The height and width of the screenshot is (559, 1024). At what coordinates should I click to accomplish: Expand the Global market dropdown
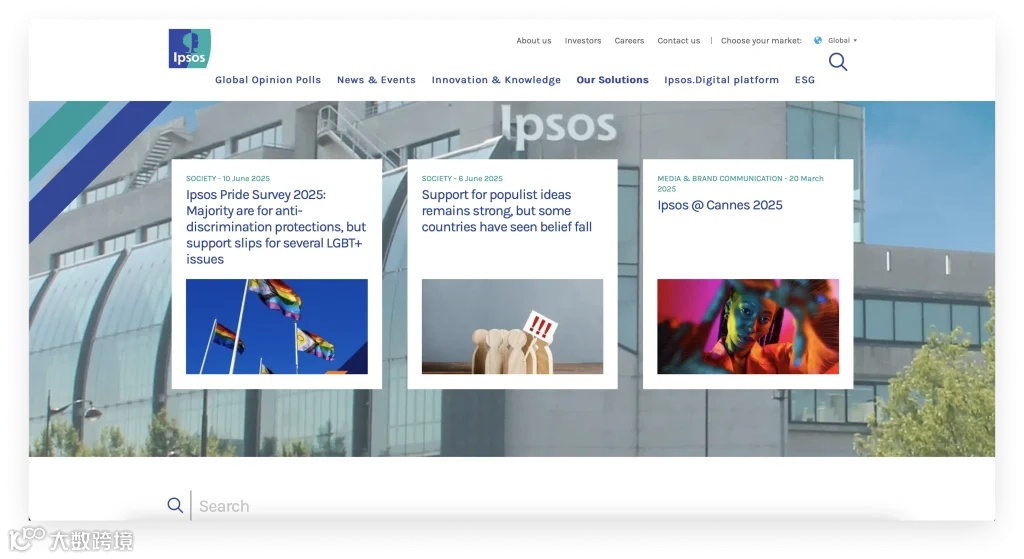click(842, 40)
